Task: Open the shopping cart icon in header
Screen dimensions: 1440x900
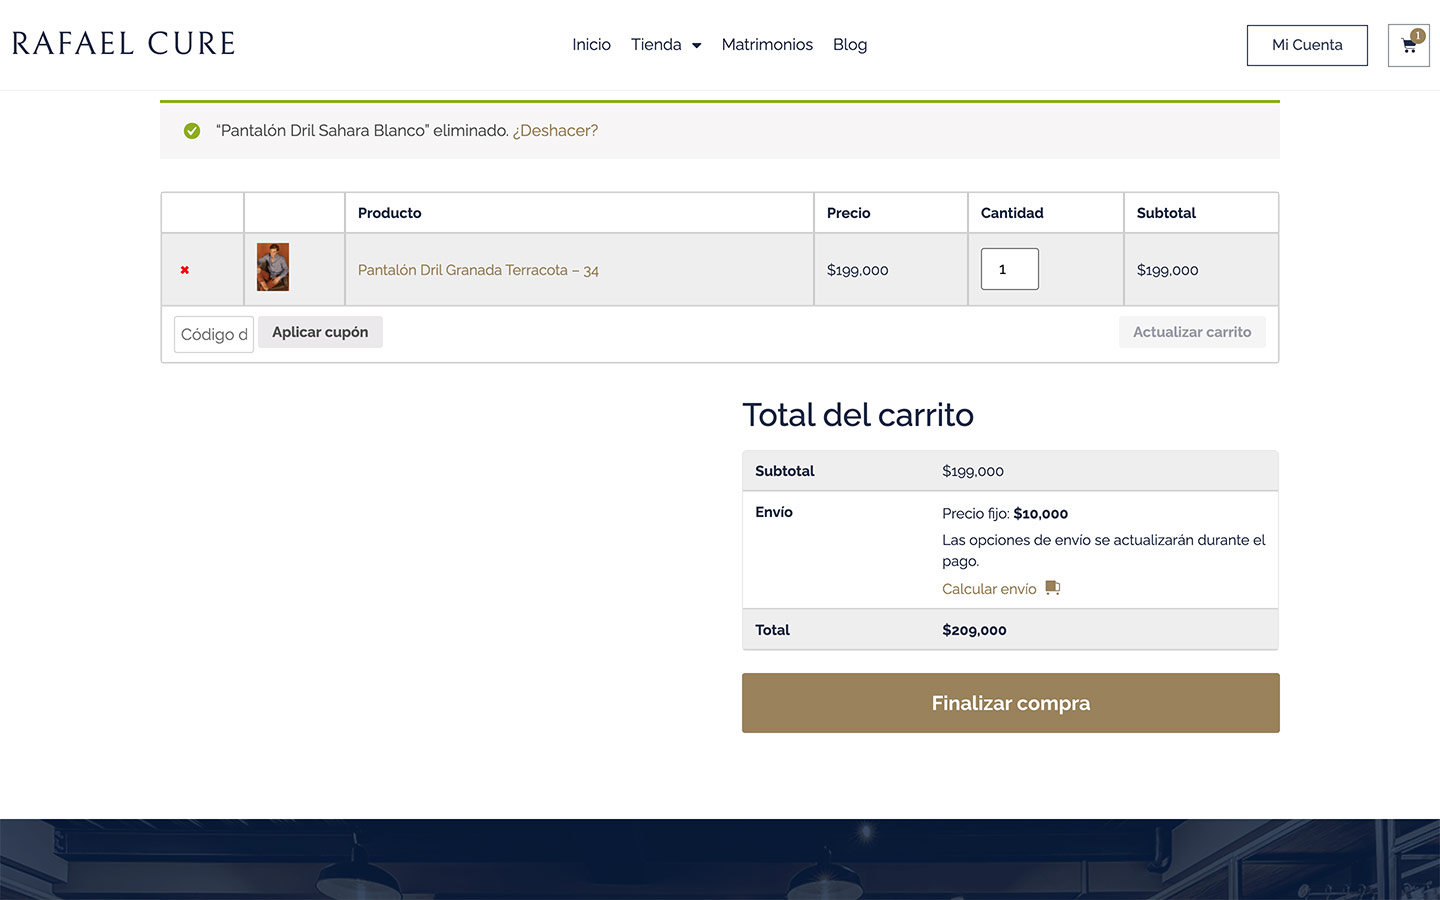Action: tap(1408, 46)
